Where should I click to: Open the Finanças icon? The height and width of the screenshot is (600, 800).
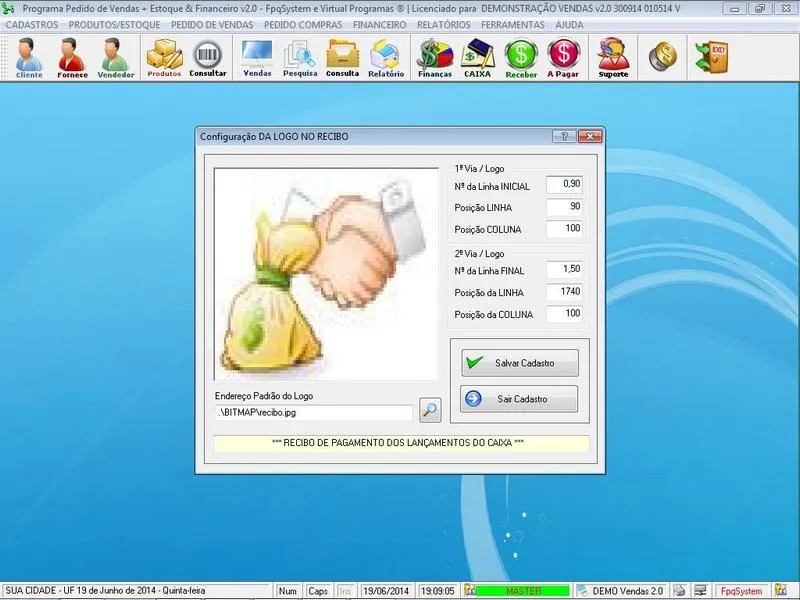tap(435, 58)
